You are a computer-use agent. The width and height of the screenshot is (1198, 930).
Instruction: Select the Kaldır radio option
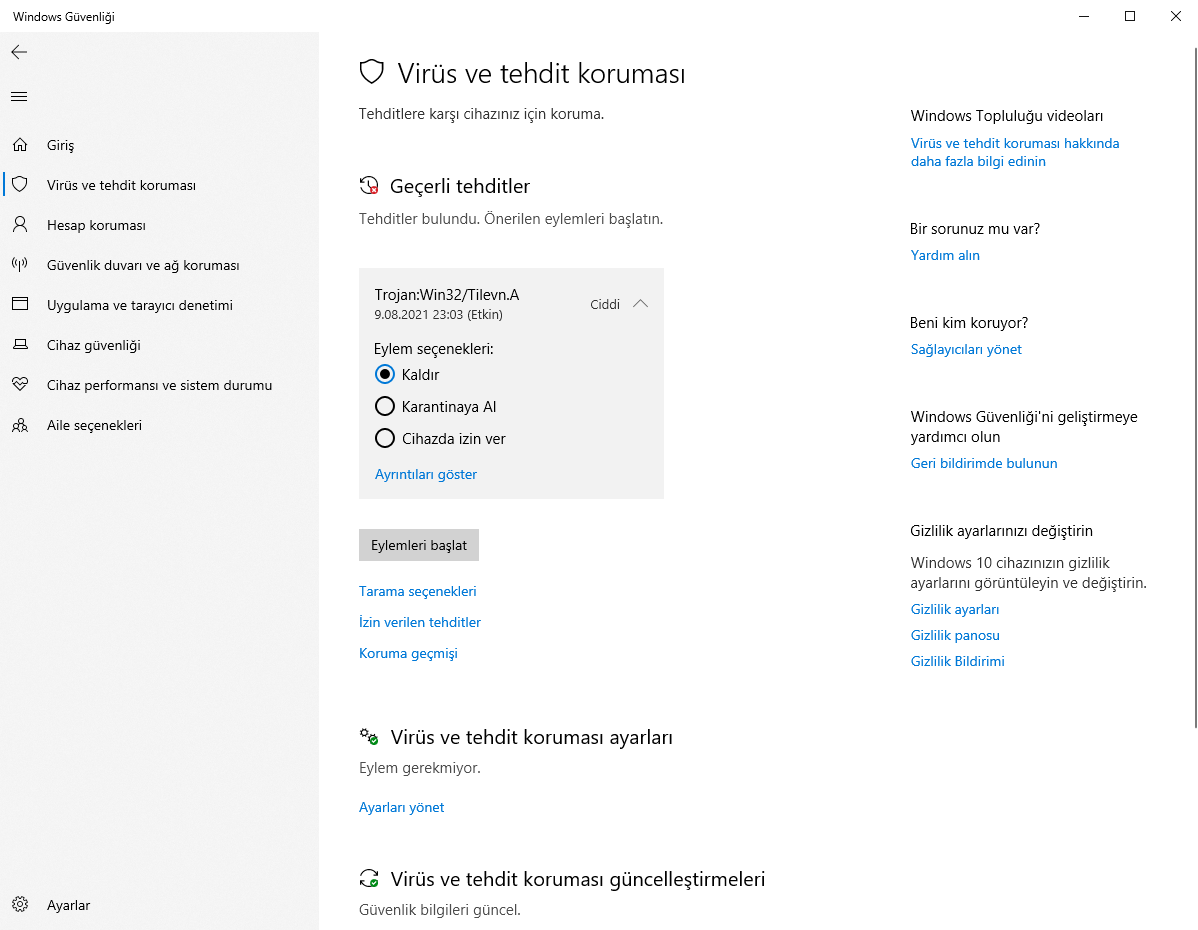[x=385, y=374]
